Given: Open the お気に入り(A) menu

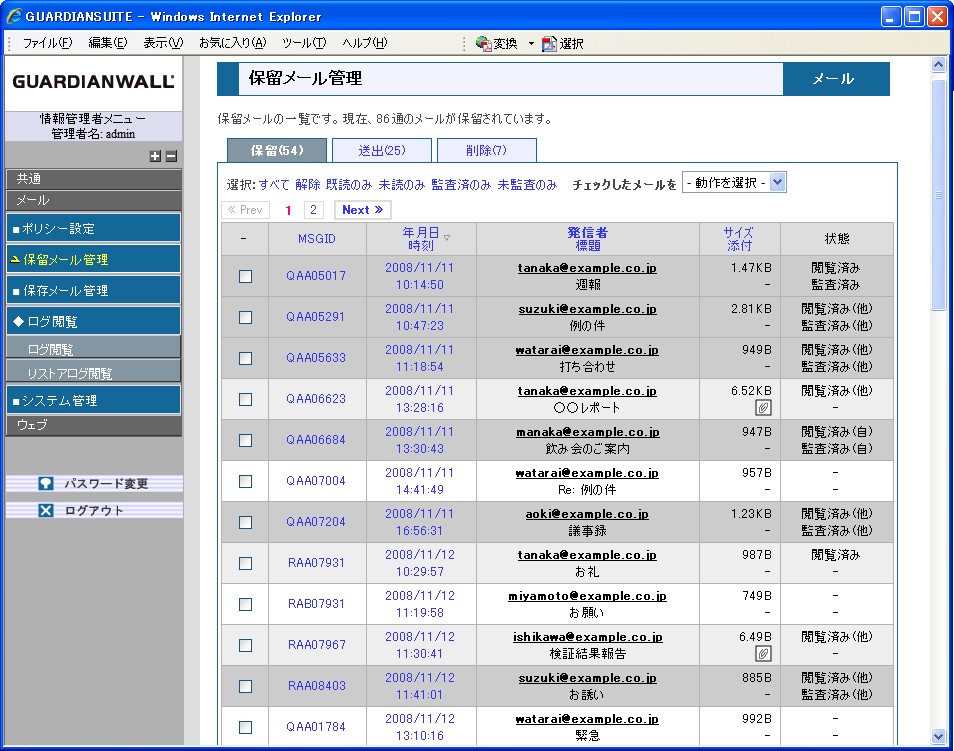Looking at the screenshot, I should coord(232,43).
